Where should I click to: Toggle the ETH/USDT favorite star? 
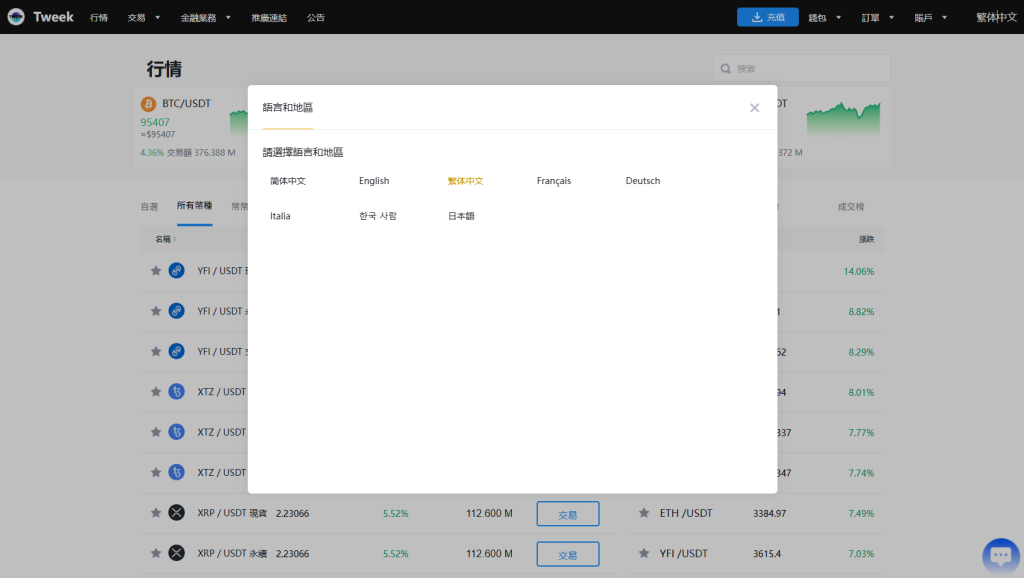tap(643, 513)
